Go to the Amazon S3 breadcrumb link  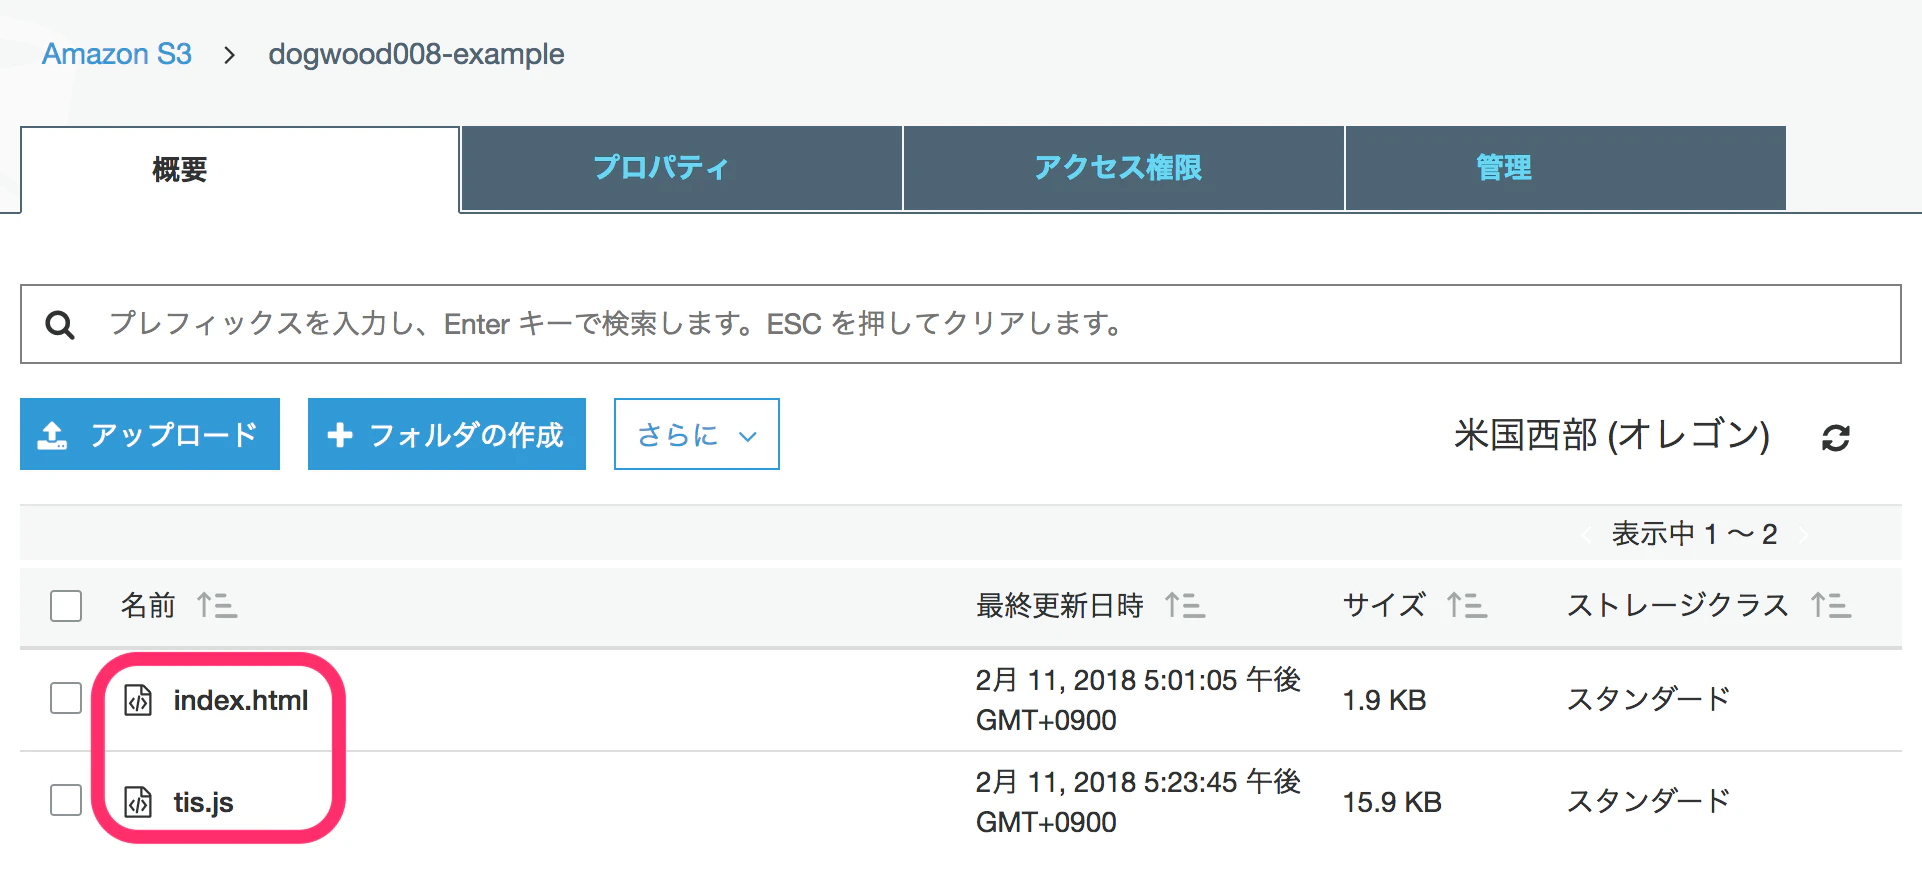pos(117,54)
